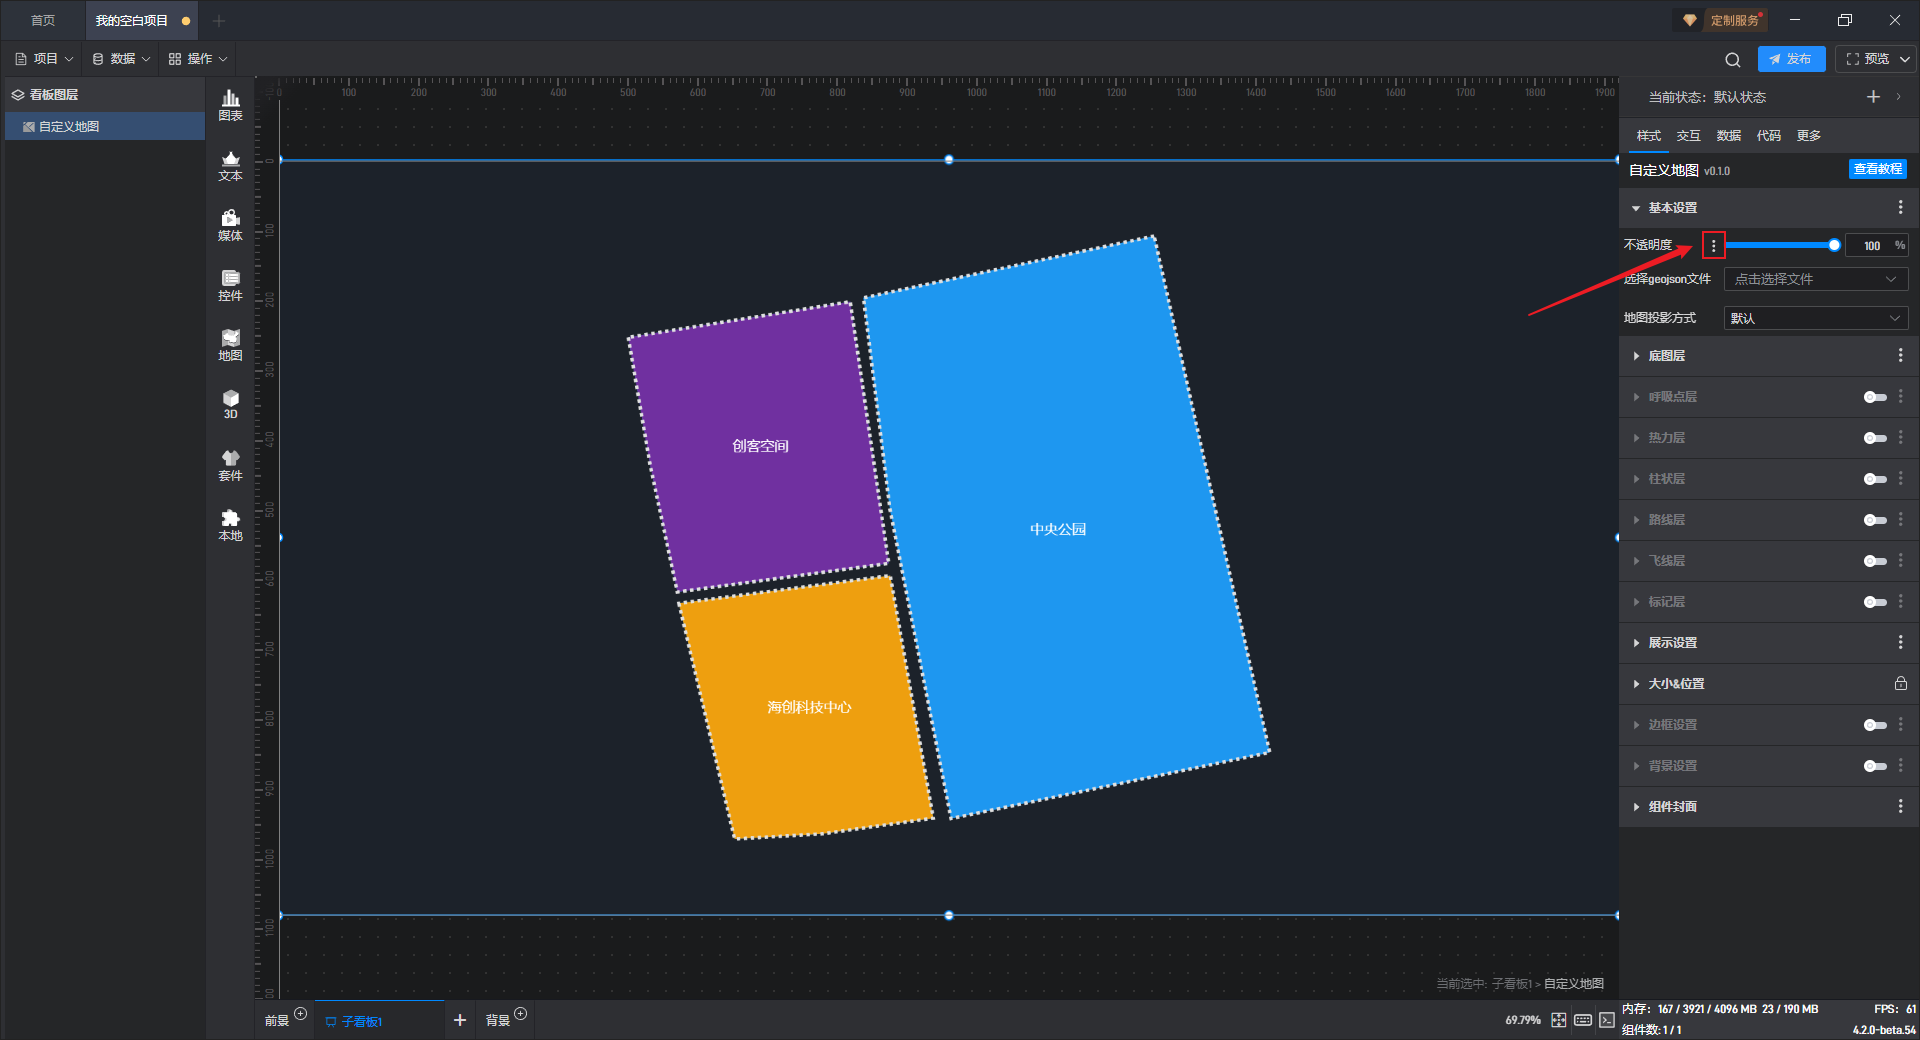Image resolution: width=1920 pixels, height=1040 pixels.
Task: Open the 本地 local components panel
Action: [230, 525]
